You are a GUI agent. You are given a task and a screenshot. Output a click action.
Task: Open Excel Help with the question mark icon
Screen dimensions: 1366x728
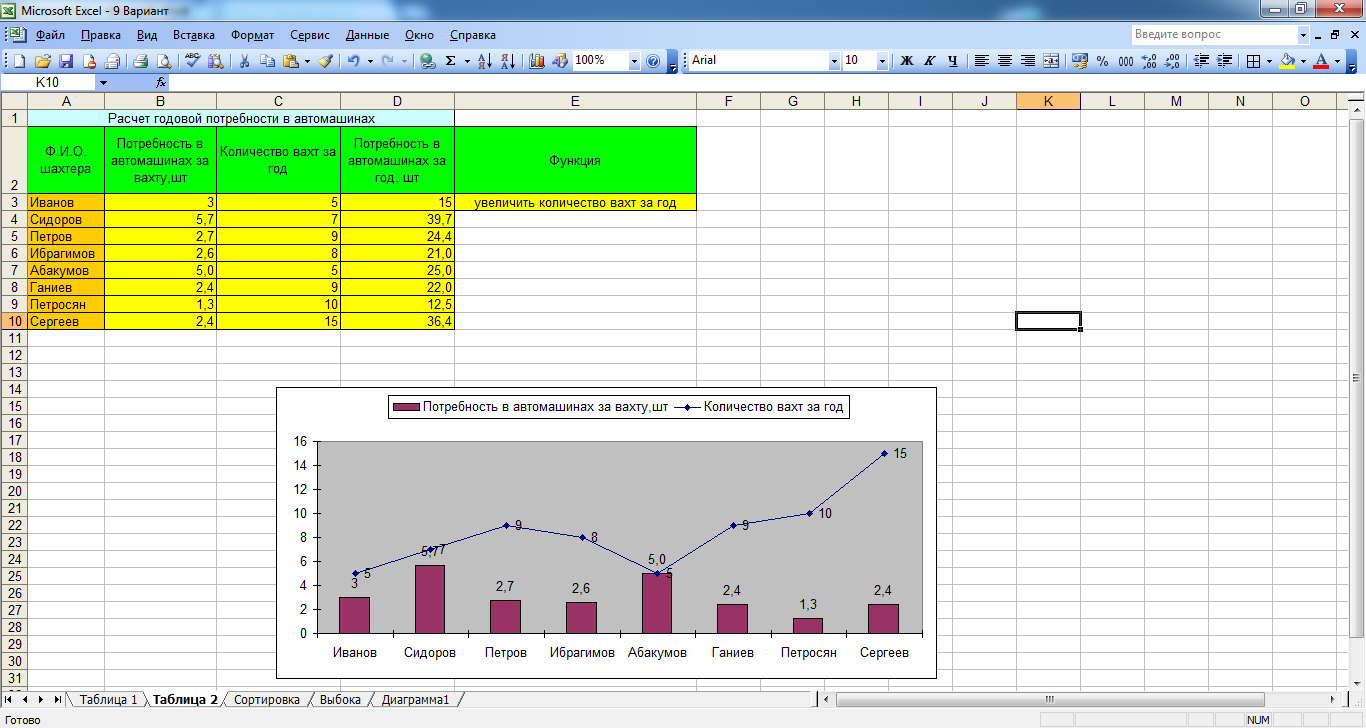[x=653, y=61]
